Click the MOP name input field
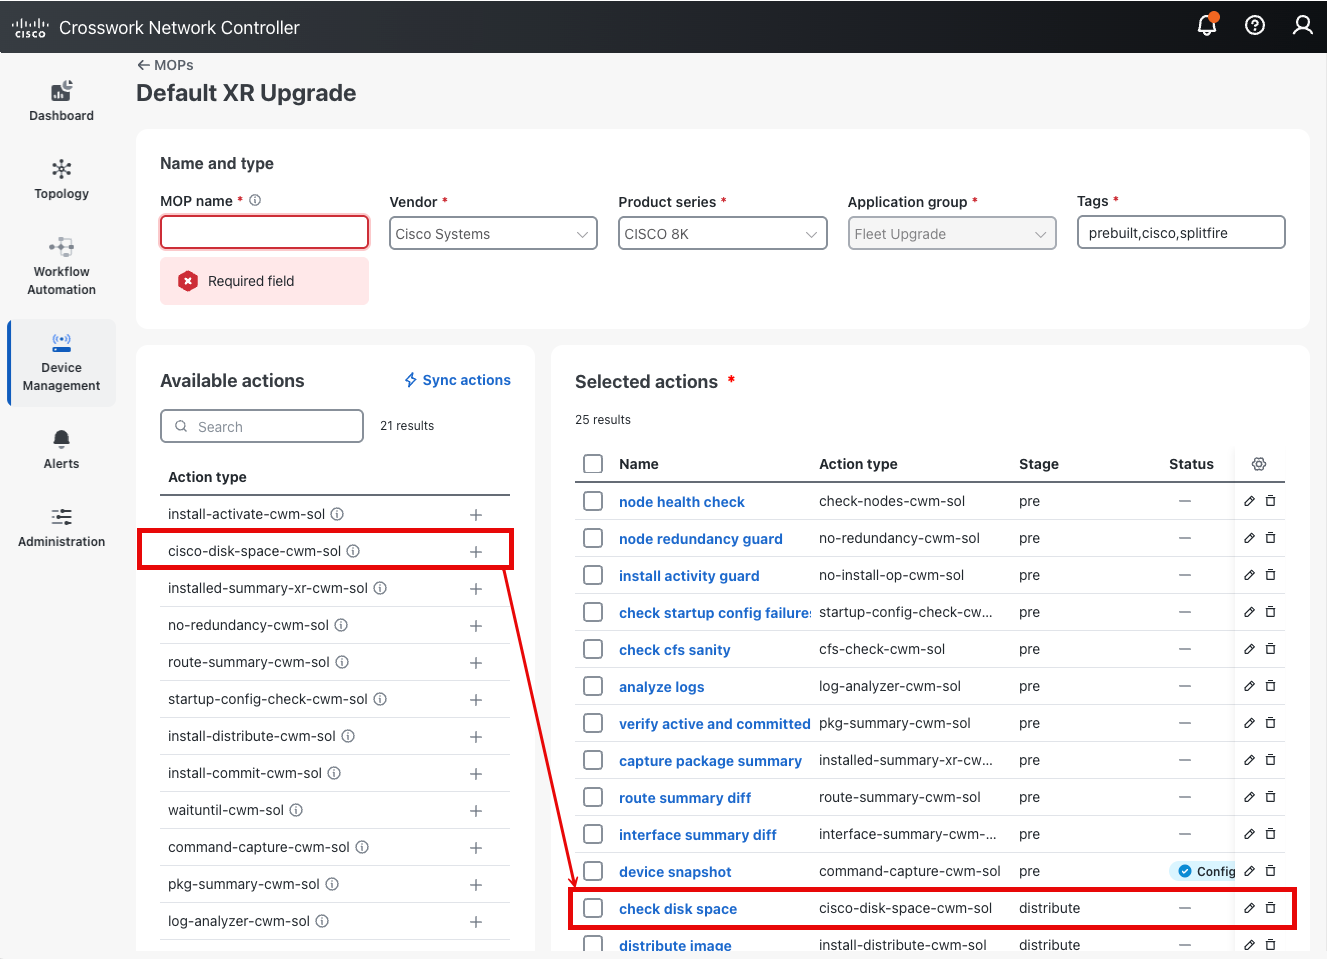The image size is (1327, 959). tap(265, 232)
